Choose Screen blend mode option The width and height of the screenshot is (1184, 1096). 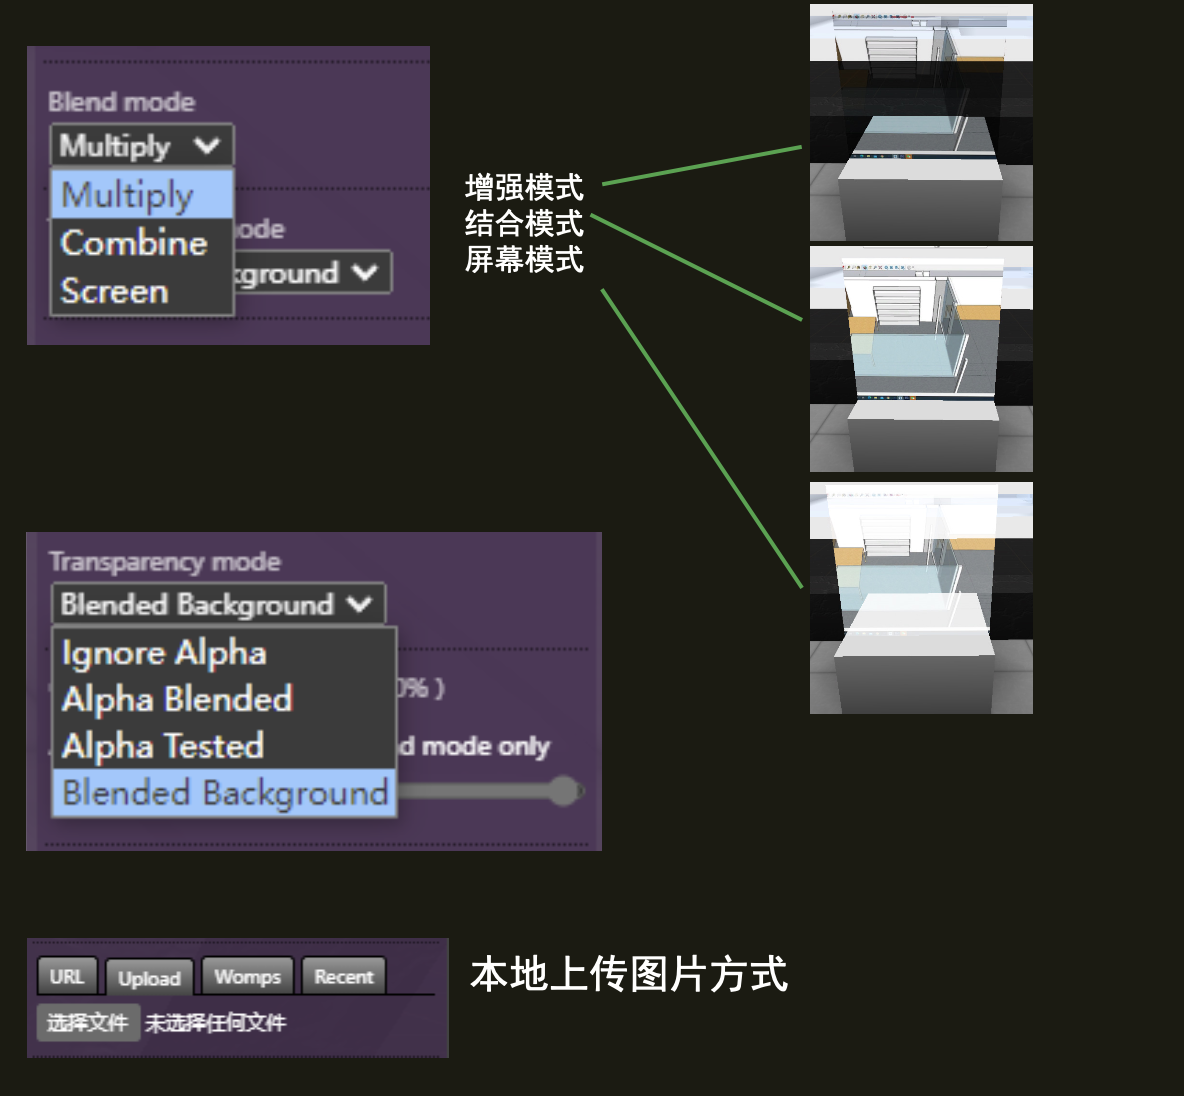142,291
